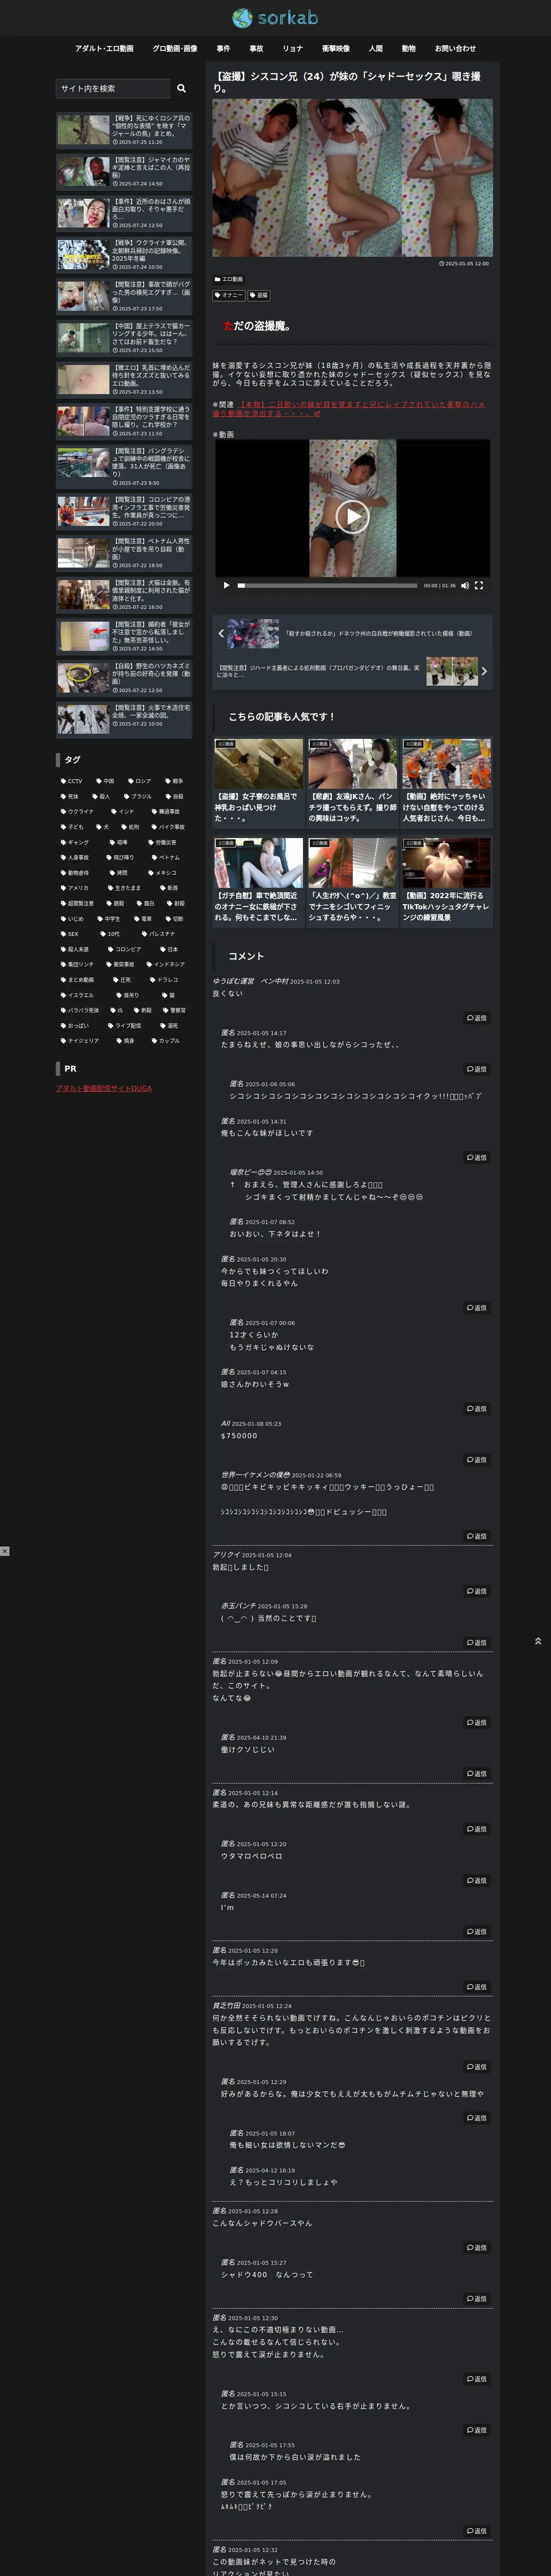Select the ブラジル tag
This screenshot has width=551, height=2576.
click(x=138, y=796)
